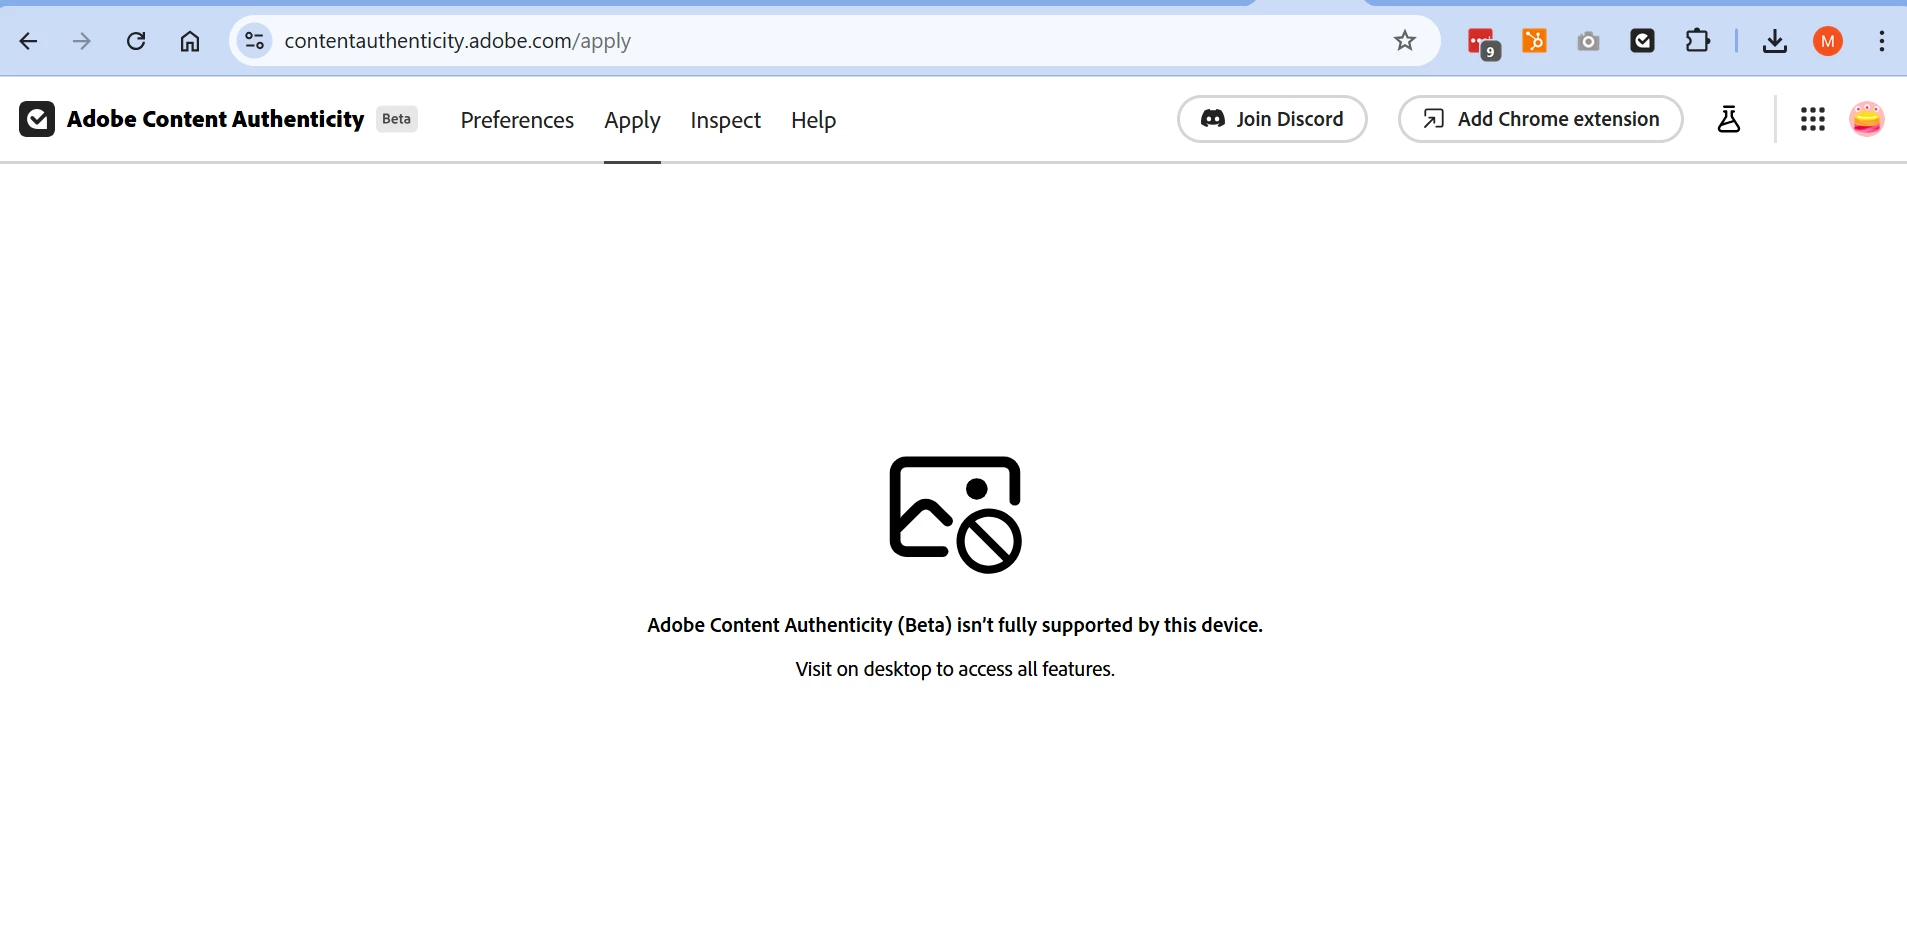Show browser downloads
Image resolution: width=1907 pixels, height=951 pixels.
(x=1775, y=41)
